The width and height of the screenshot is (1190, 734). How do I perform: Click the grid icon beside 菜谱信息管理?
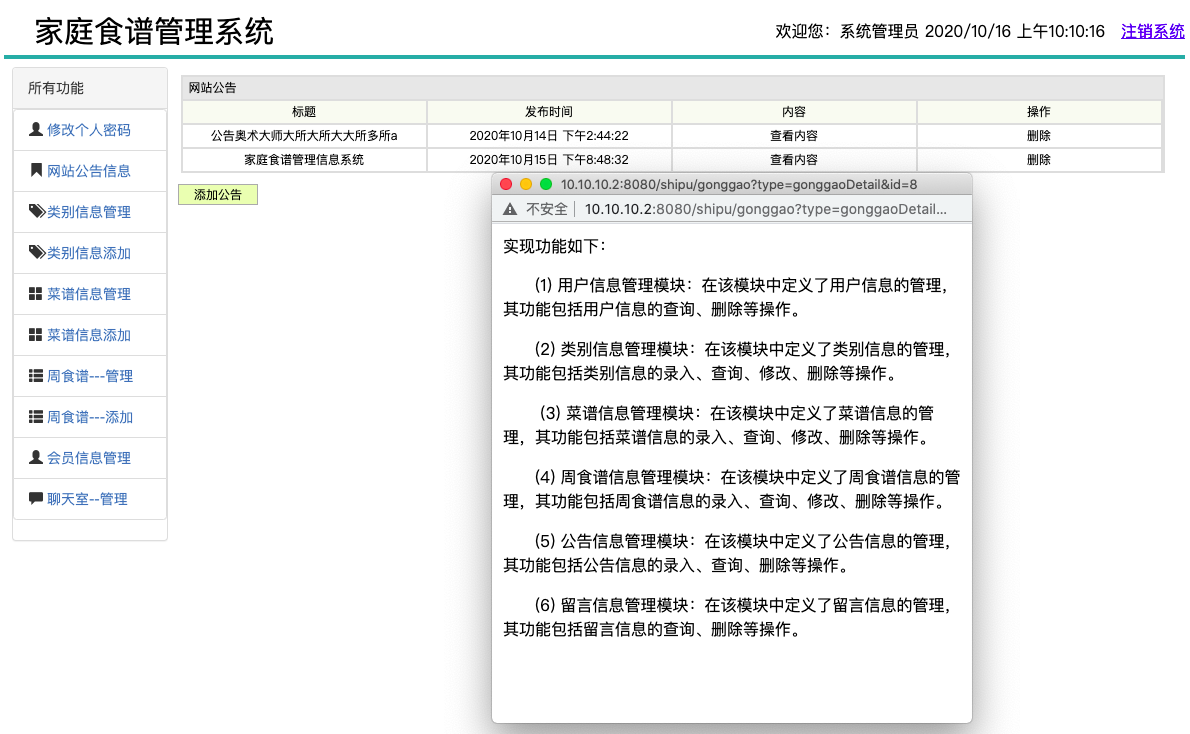[36, 294]
